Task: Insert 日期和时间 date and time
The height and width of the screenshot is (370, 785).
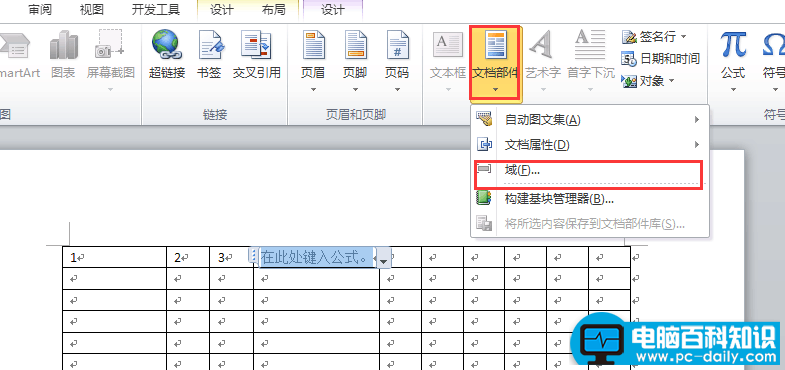Action: point(660,59)
